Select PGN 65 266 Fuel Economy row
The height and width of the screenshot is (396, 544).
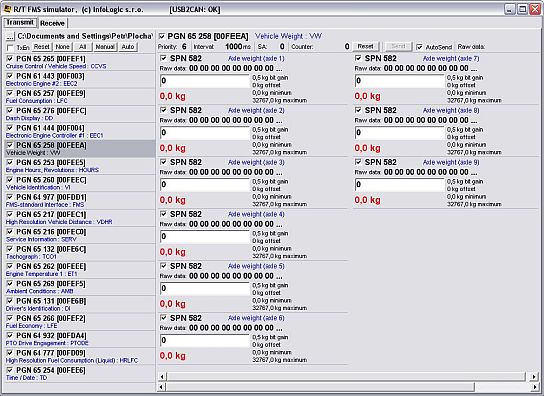[x=80, y=322]
